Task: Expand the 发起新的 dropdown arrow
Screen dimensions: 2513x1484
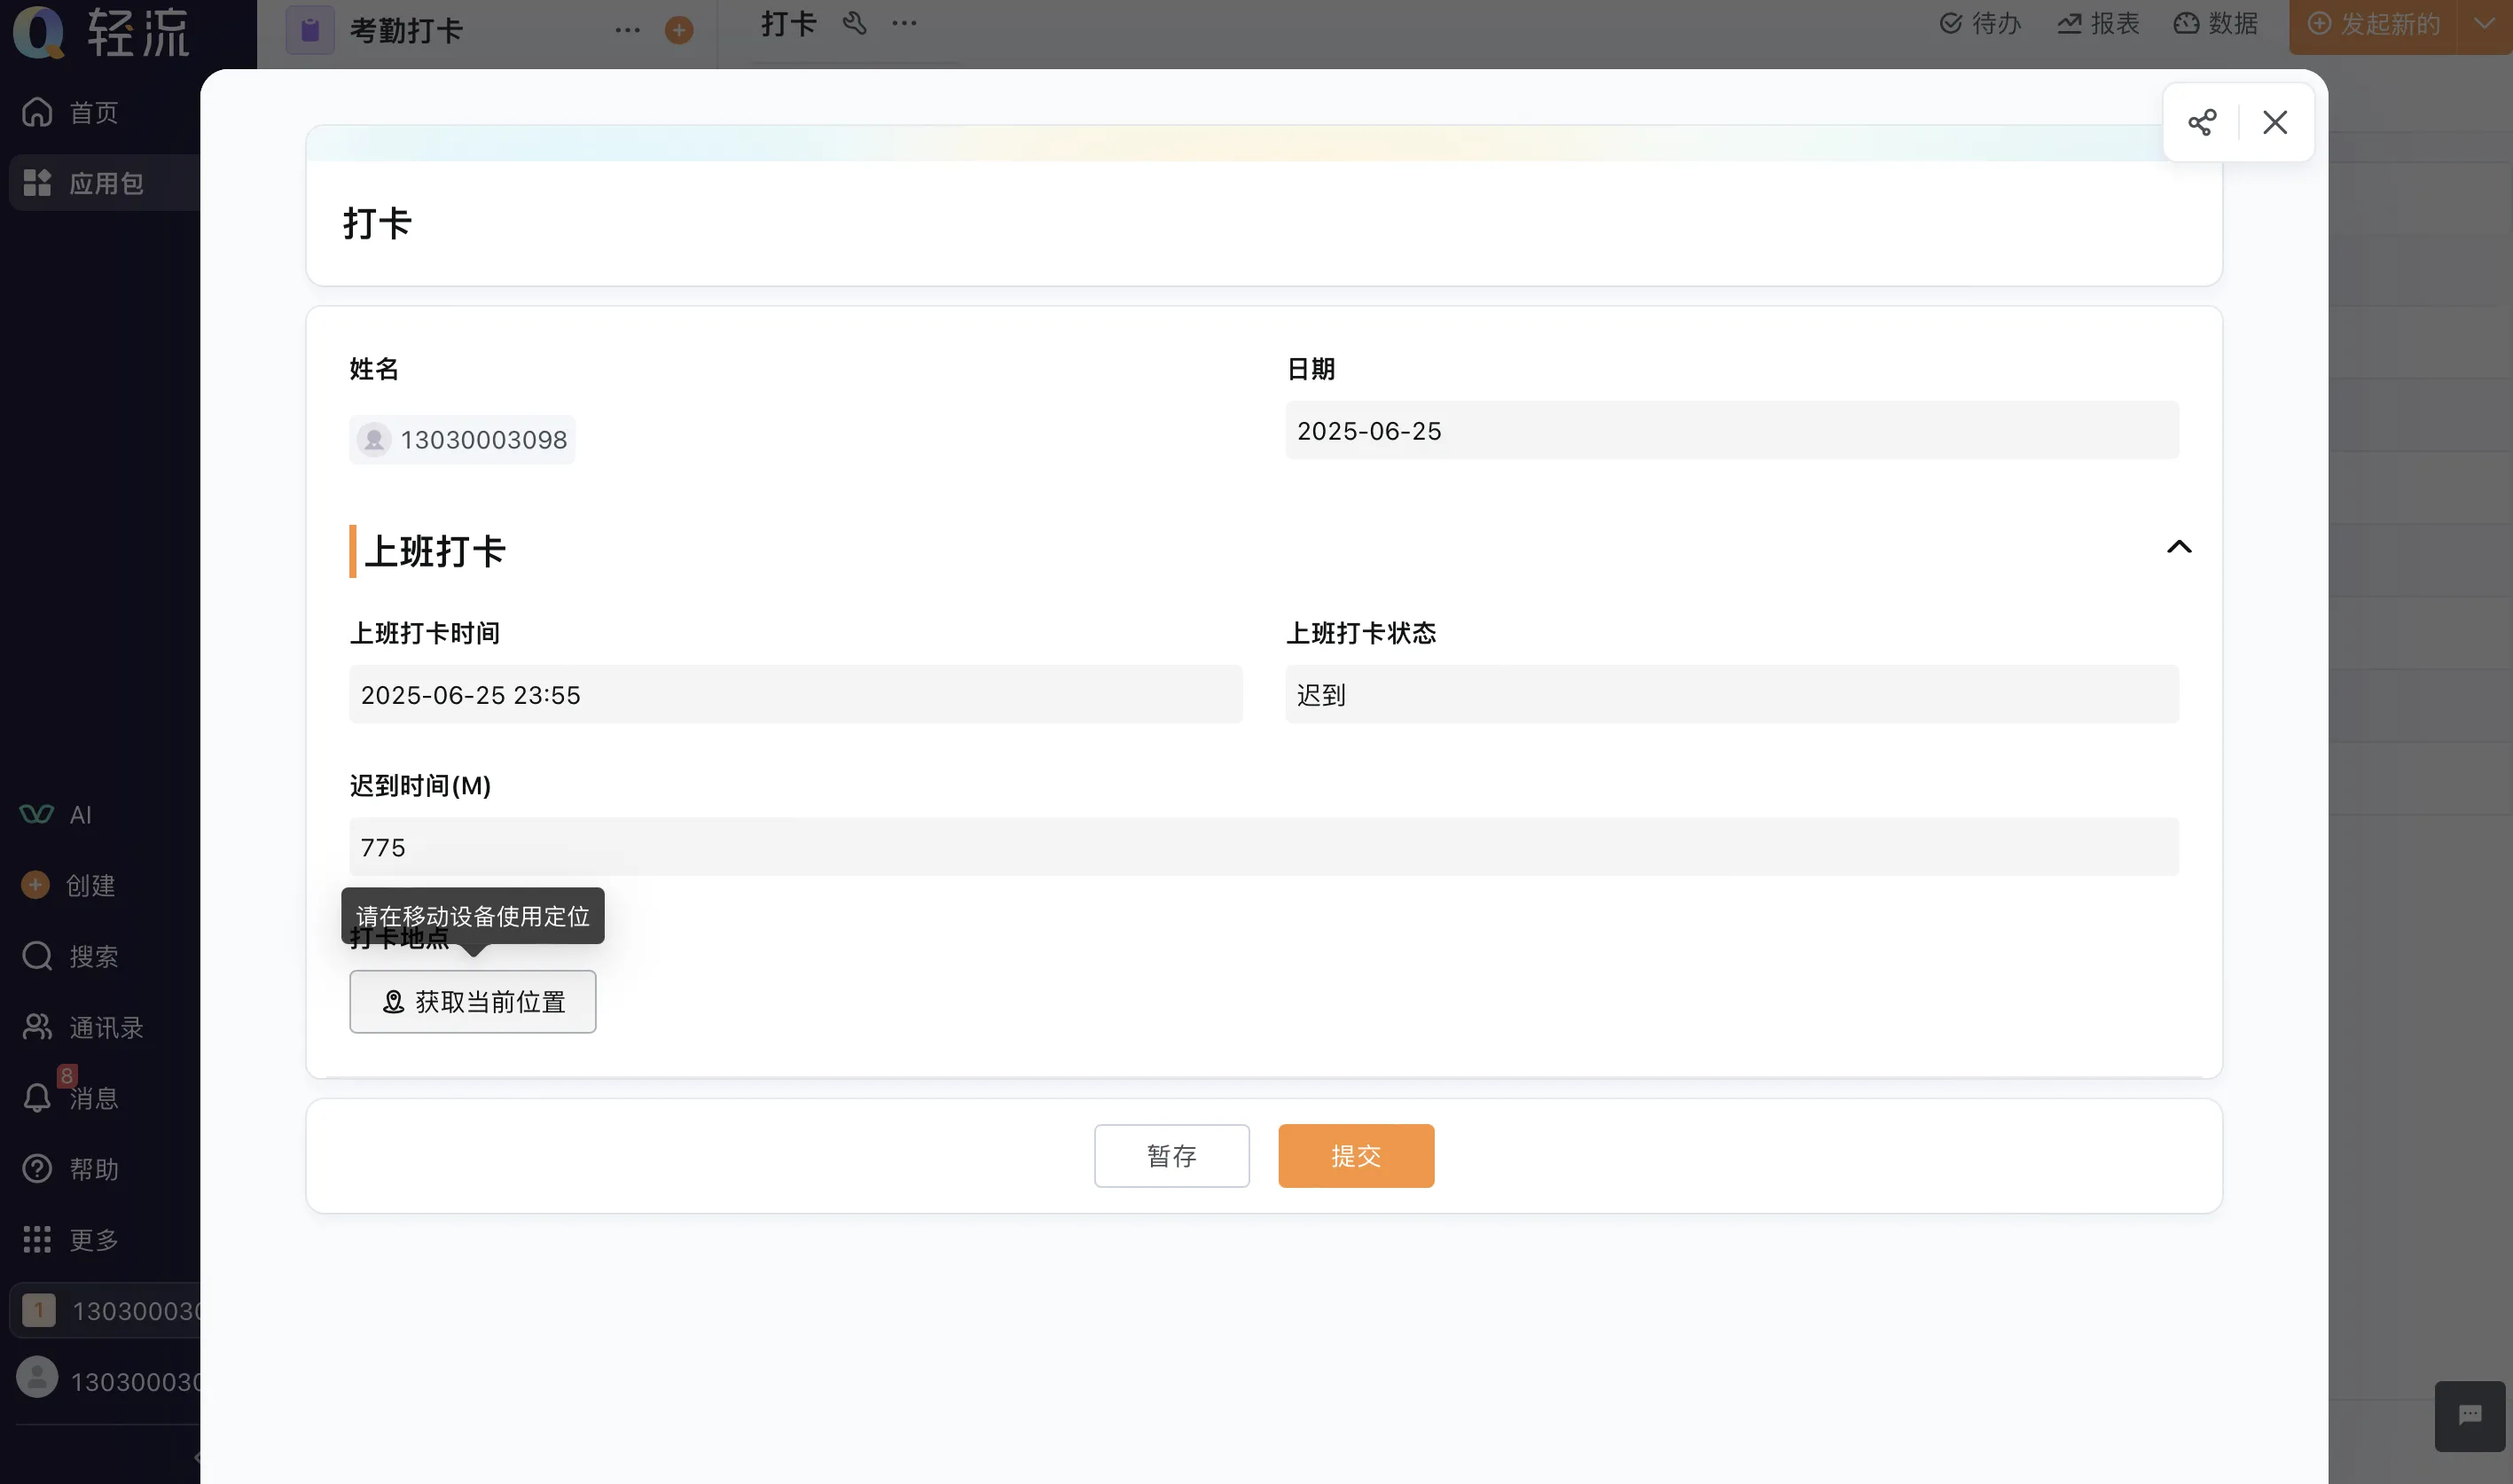Action: tap(2484, 23)
